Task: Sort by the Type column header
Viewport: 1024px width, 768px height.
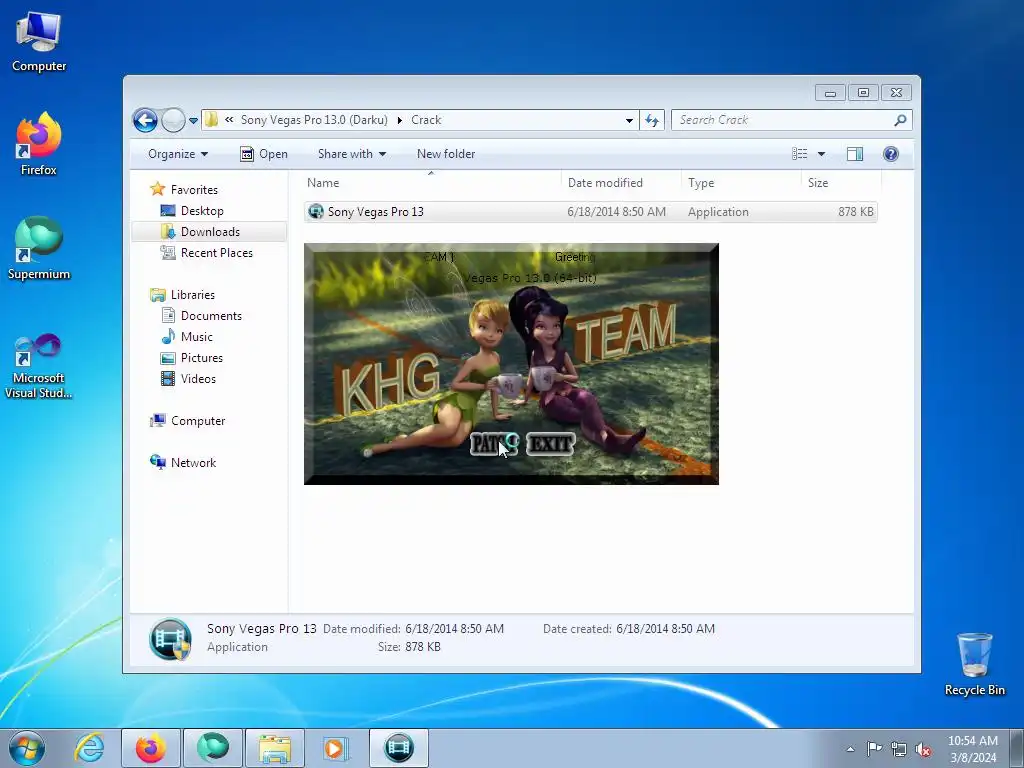Action: coord(741,183)
